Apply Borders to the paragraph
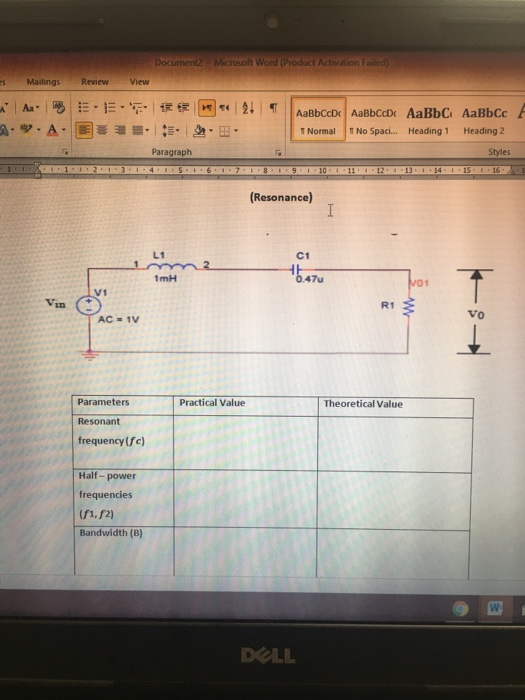This screenshot has width=525, height=700. [225, 131]
